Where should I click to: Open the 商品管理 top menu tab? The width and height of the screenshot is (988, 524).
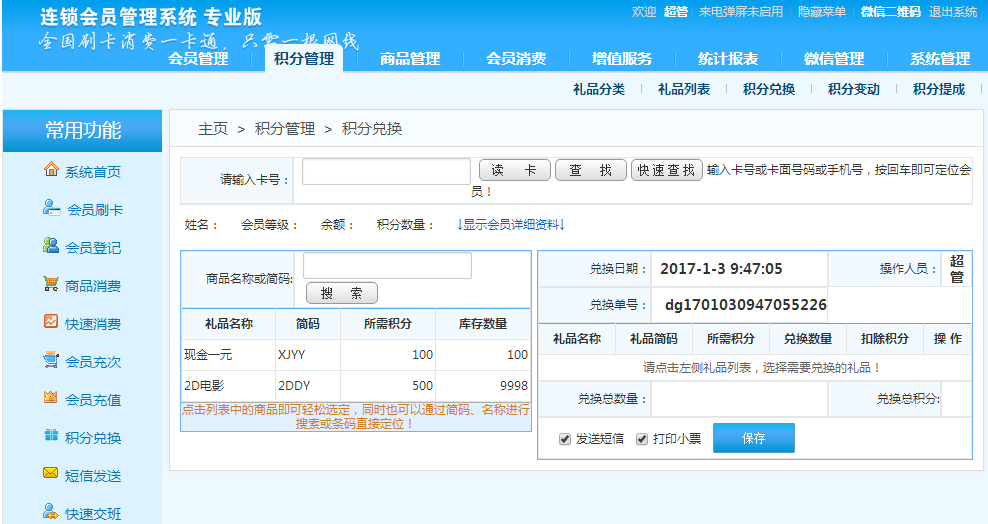pos(410,59)
